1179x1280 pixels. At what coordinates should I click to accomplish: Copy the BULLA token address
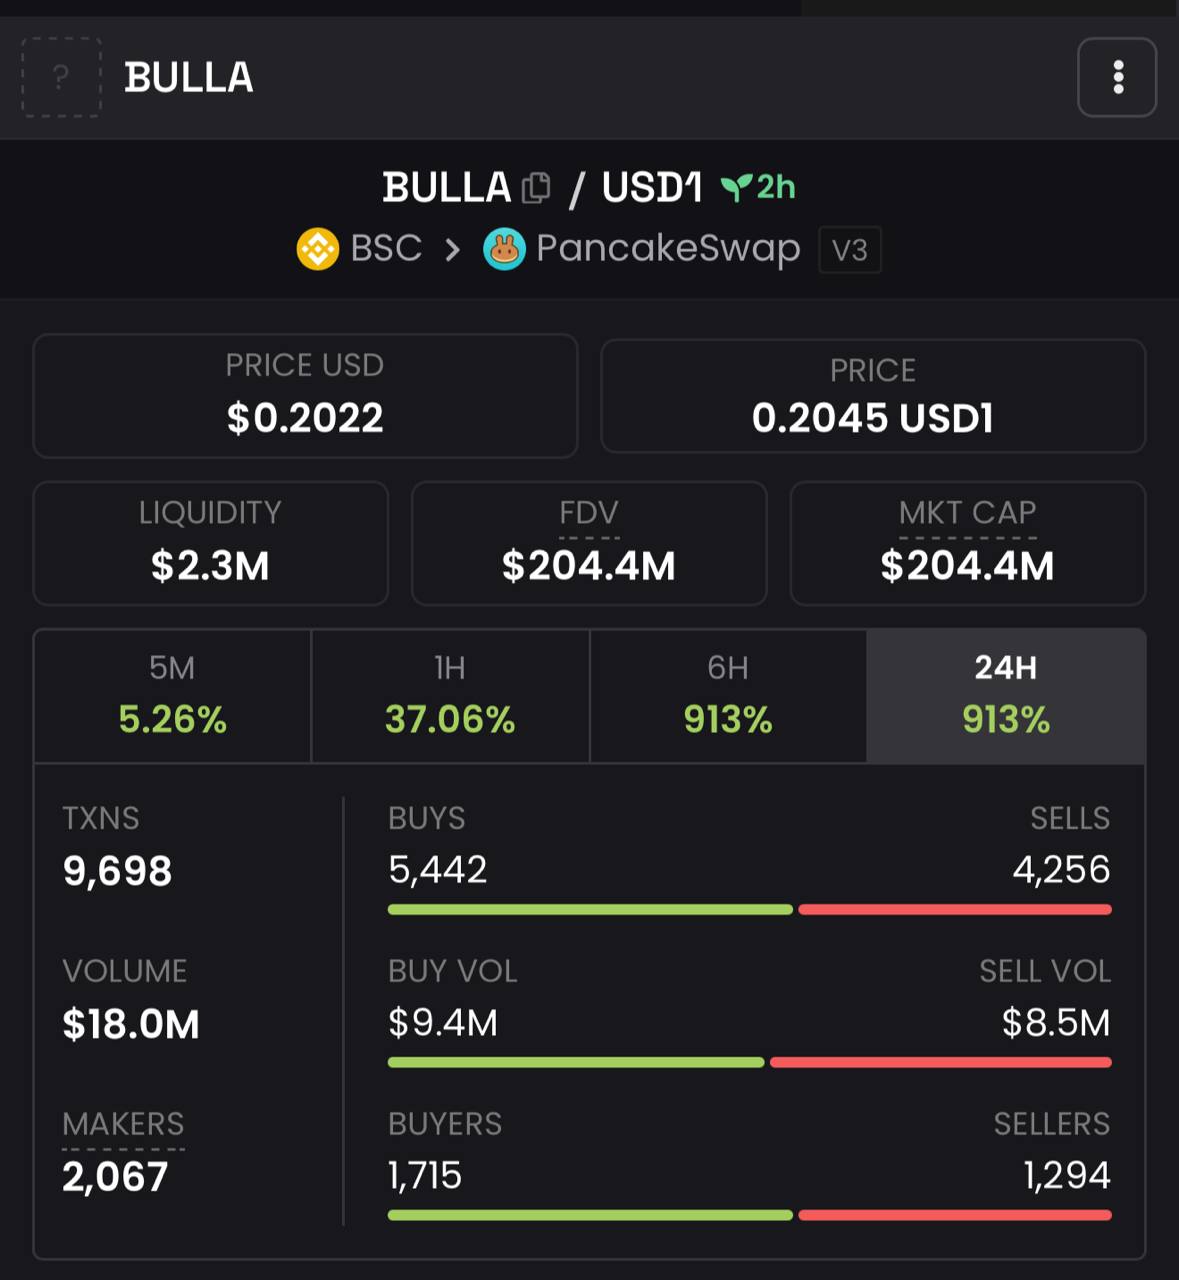coord(536,187)
